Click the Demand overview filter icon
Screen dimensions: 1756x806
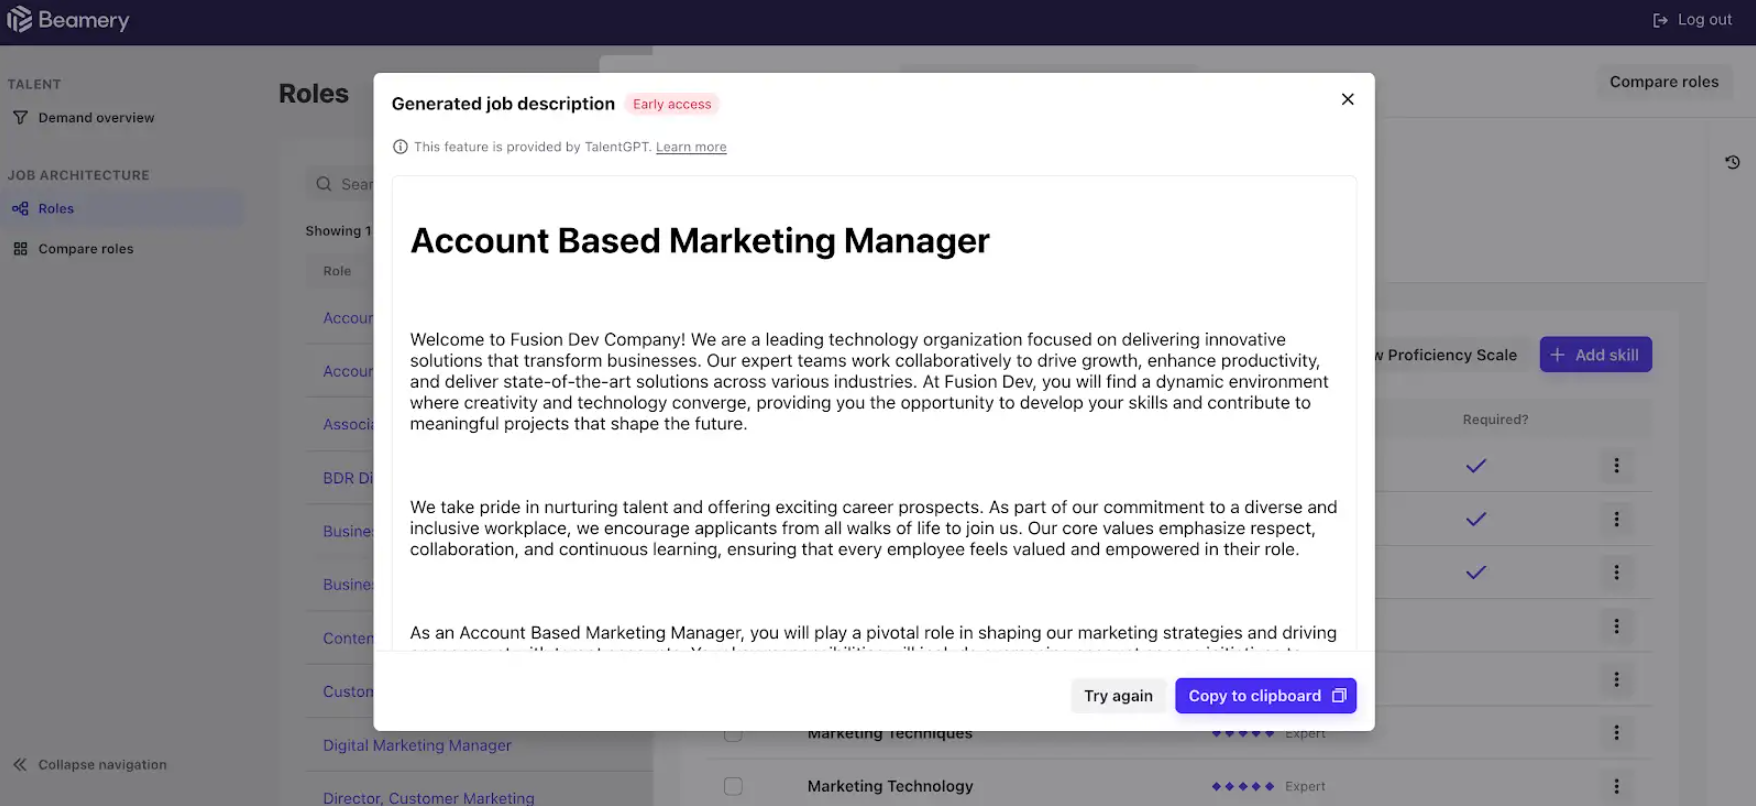pos(20,118)
